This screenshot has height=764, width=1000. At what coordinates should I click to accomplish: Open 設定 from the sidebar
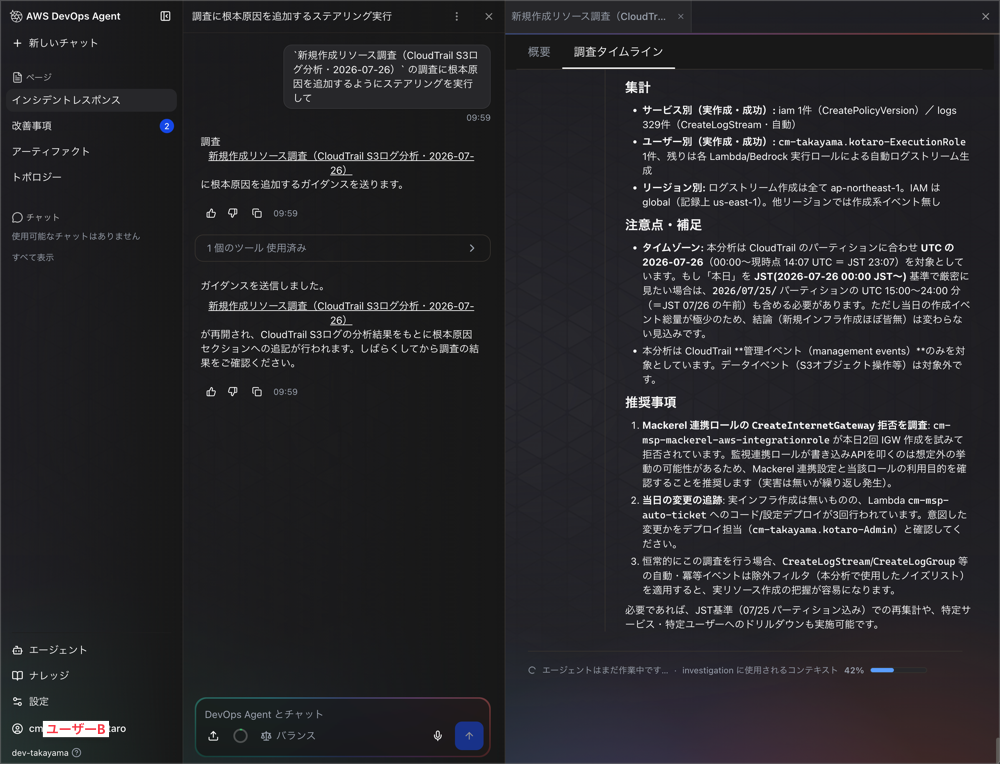click(31, 702)
